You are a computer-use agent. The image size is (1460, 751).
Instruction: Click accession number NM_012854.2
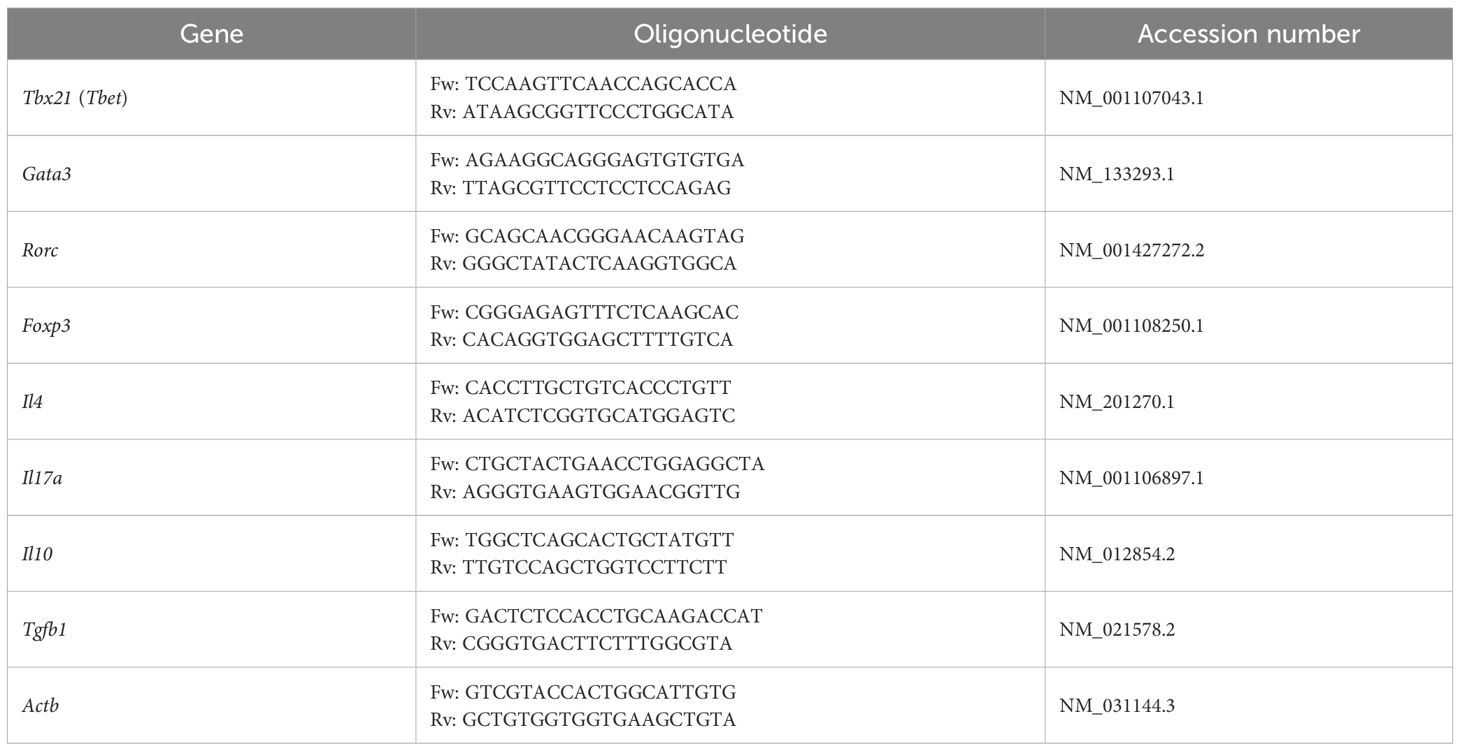[x=1117, y=554]
